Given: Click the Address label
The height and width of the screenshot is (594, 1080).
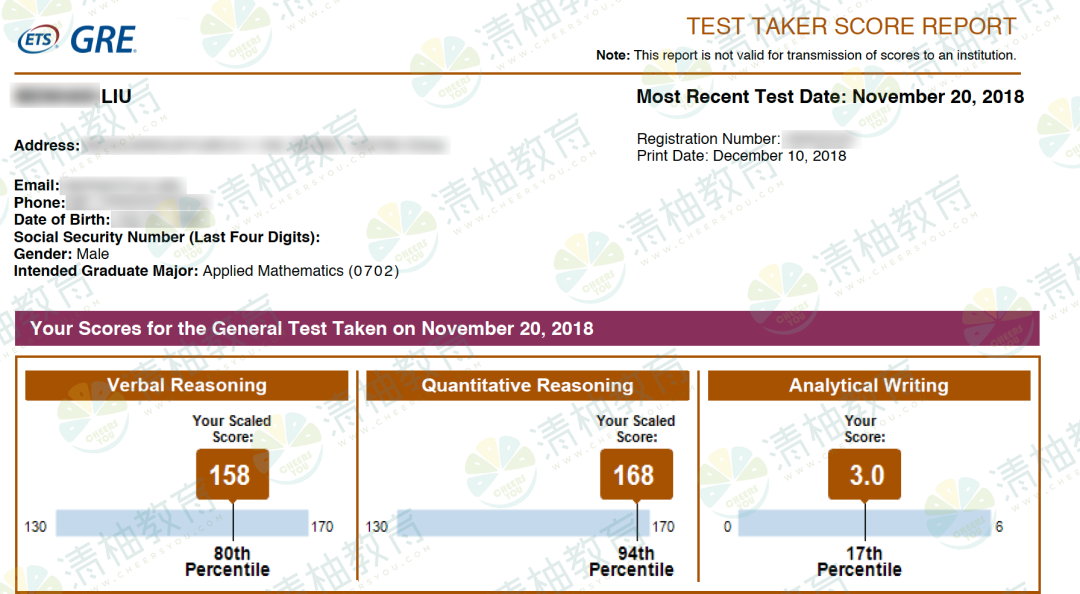Looking at the screenshot, I should pos(47,145).
